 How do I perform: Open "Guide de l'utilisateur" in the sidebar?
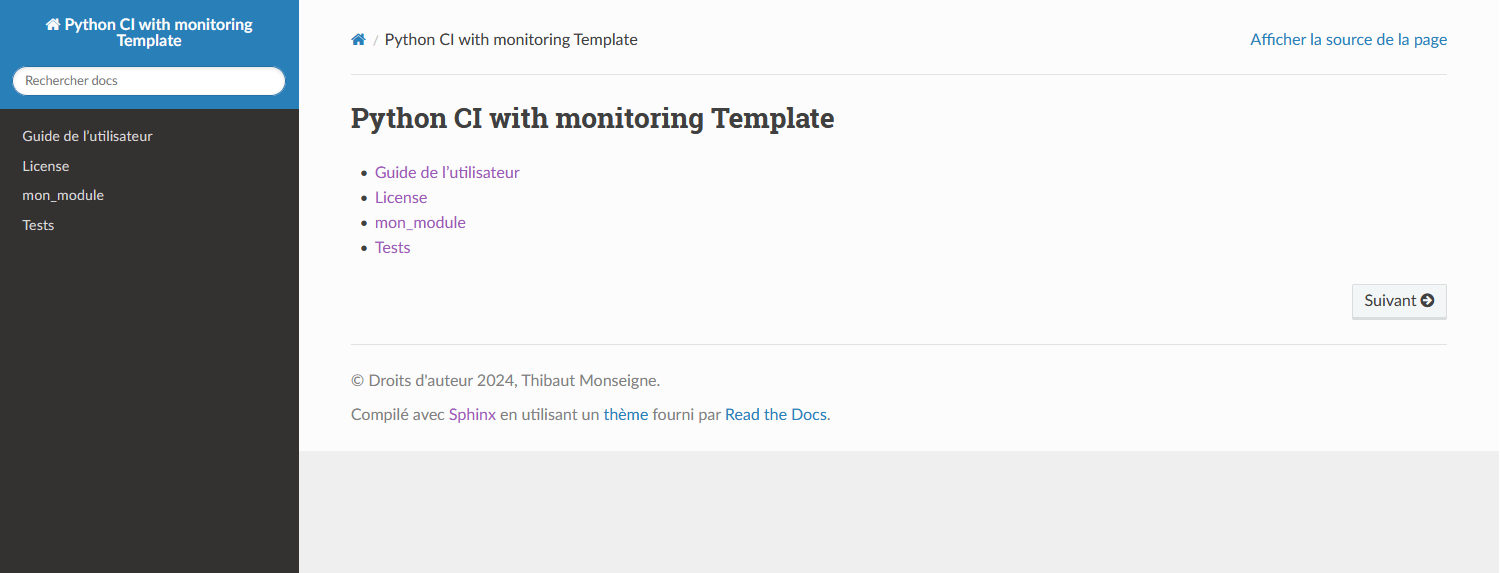(87, 136)
